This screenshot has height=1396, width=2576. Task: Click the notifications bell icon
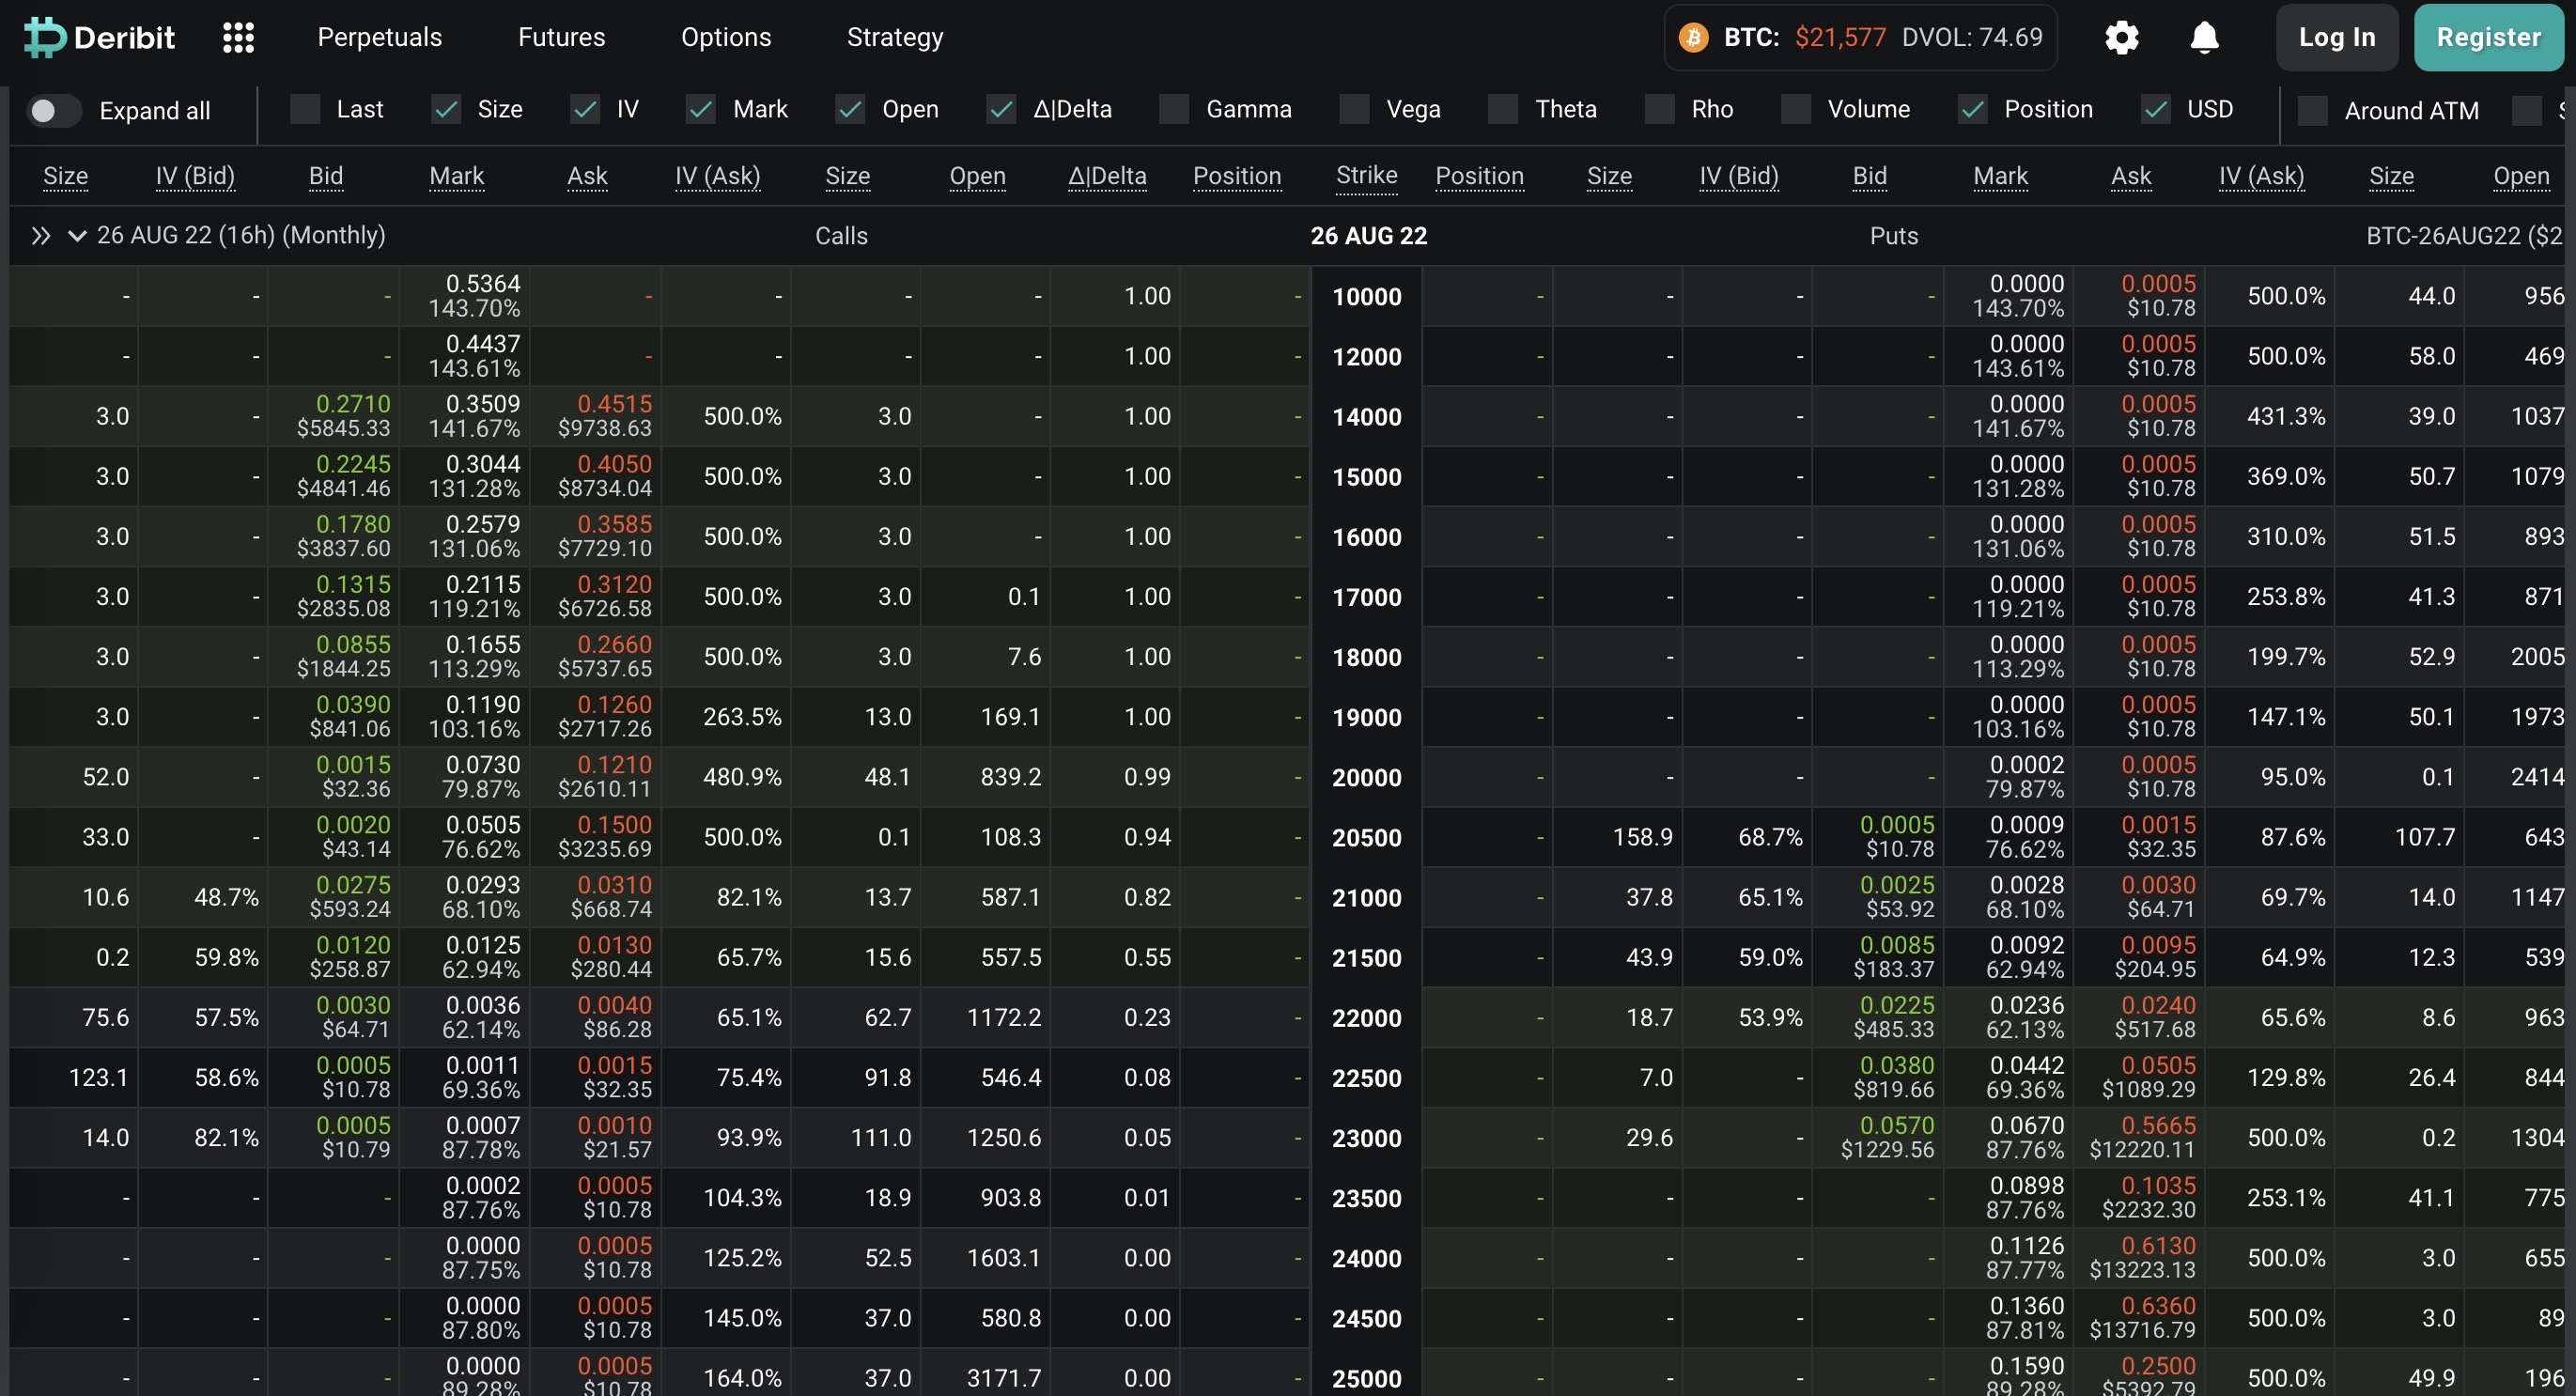[2204, 38]
